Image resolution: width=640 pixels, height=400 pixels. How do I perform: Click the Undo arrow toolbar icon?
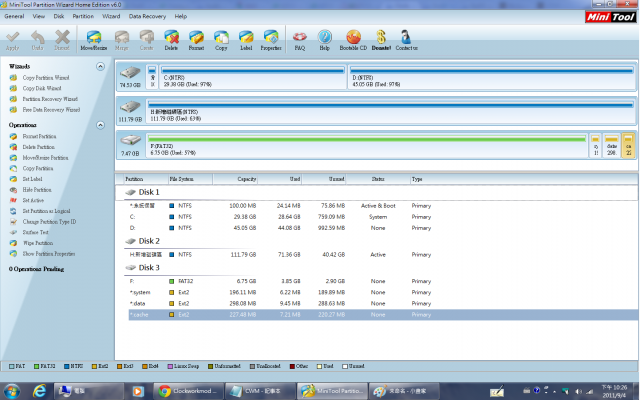[x=38, y=40]
